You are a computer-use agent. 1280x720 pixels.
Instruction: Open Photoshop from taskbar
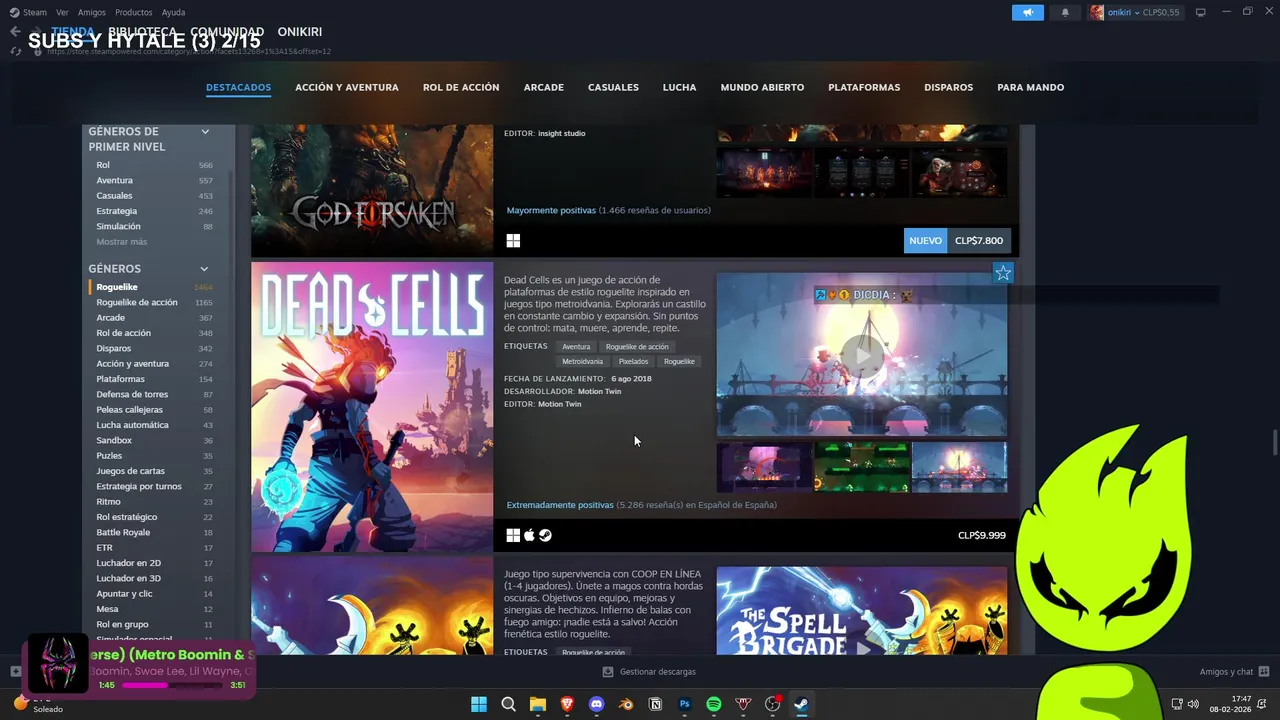point(685,704)
